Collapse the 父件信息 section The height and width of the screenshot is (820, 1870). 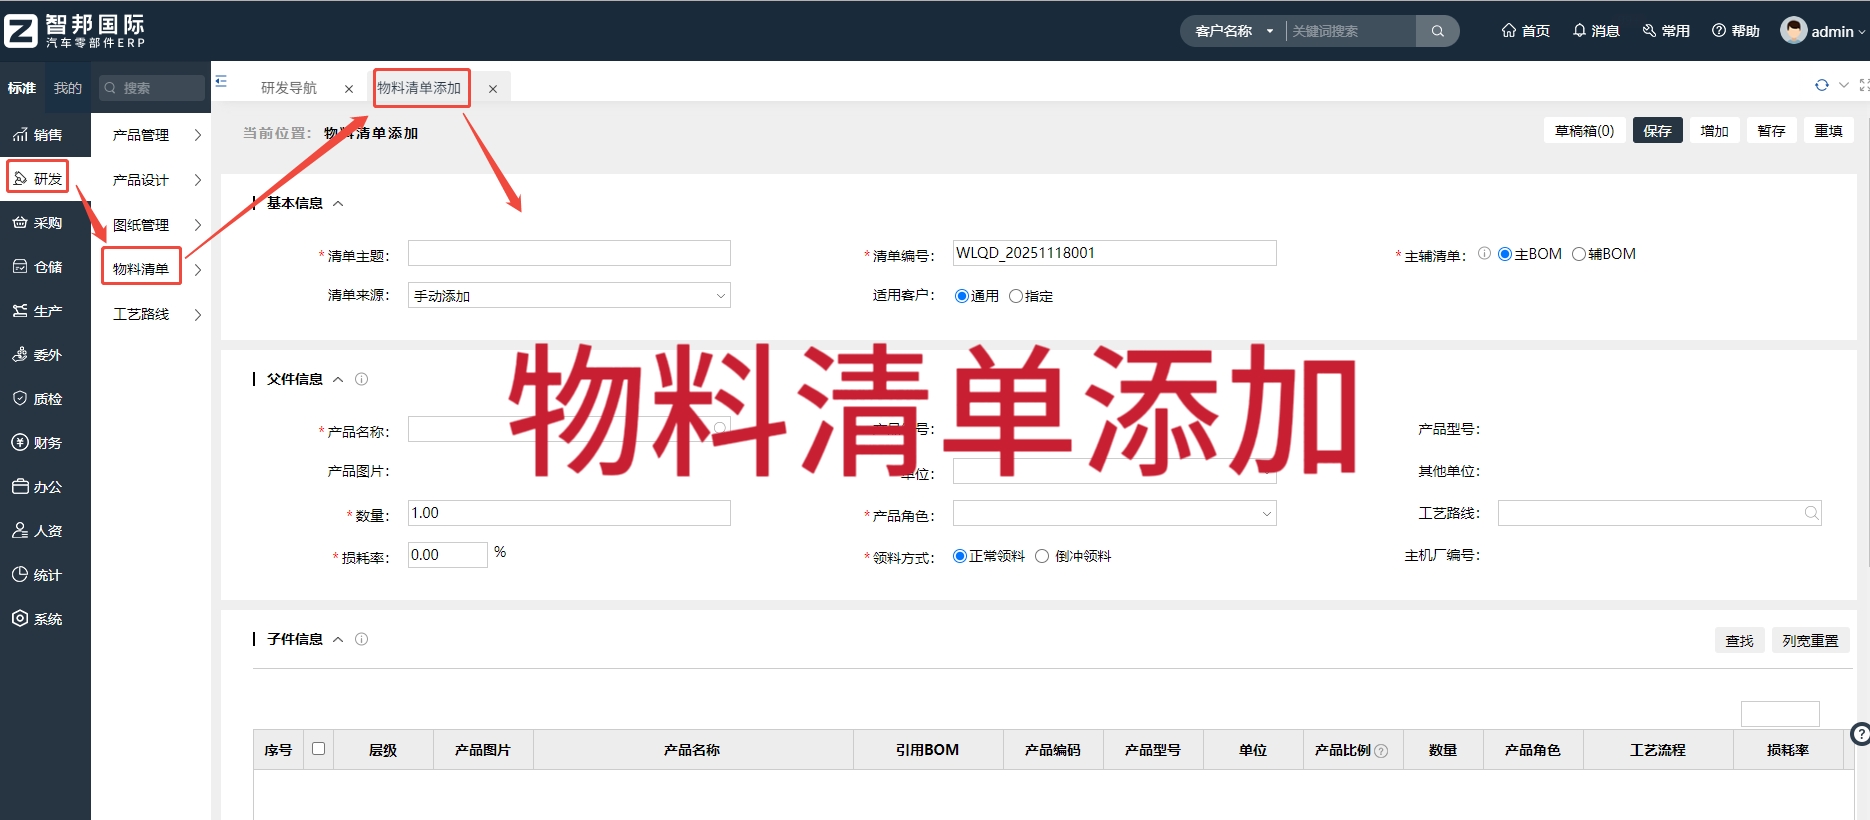338,379
